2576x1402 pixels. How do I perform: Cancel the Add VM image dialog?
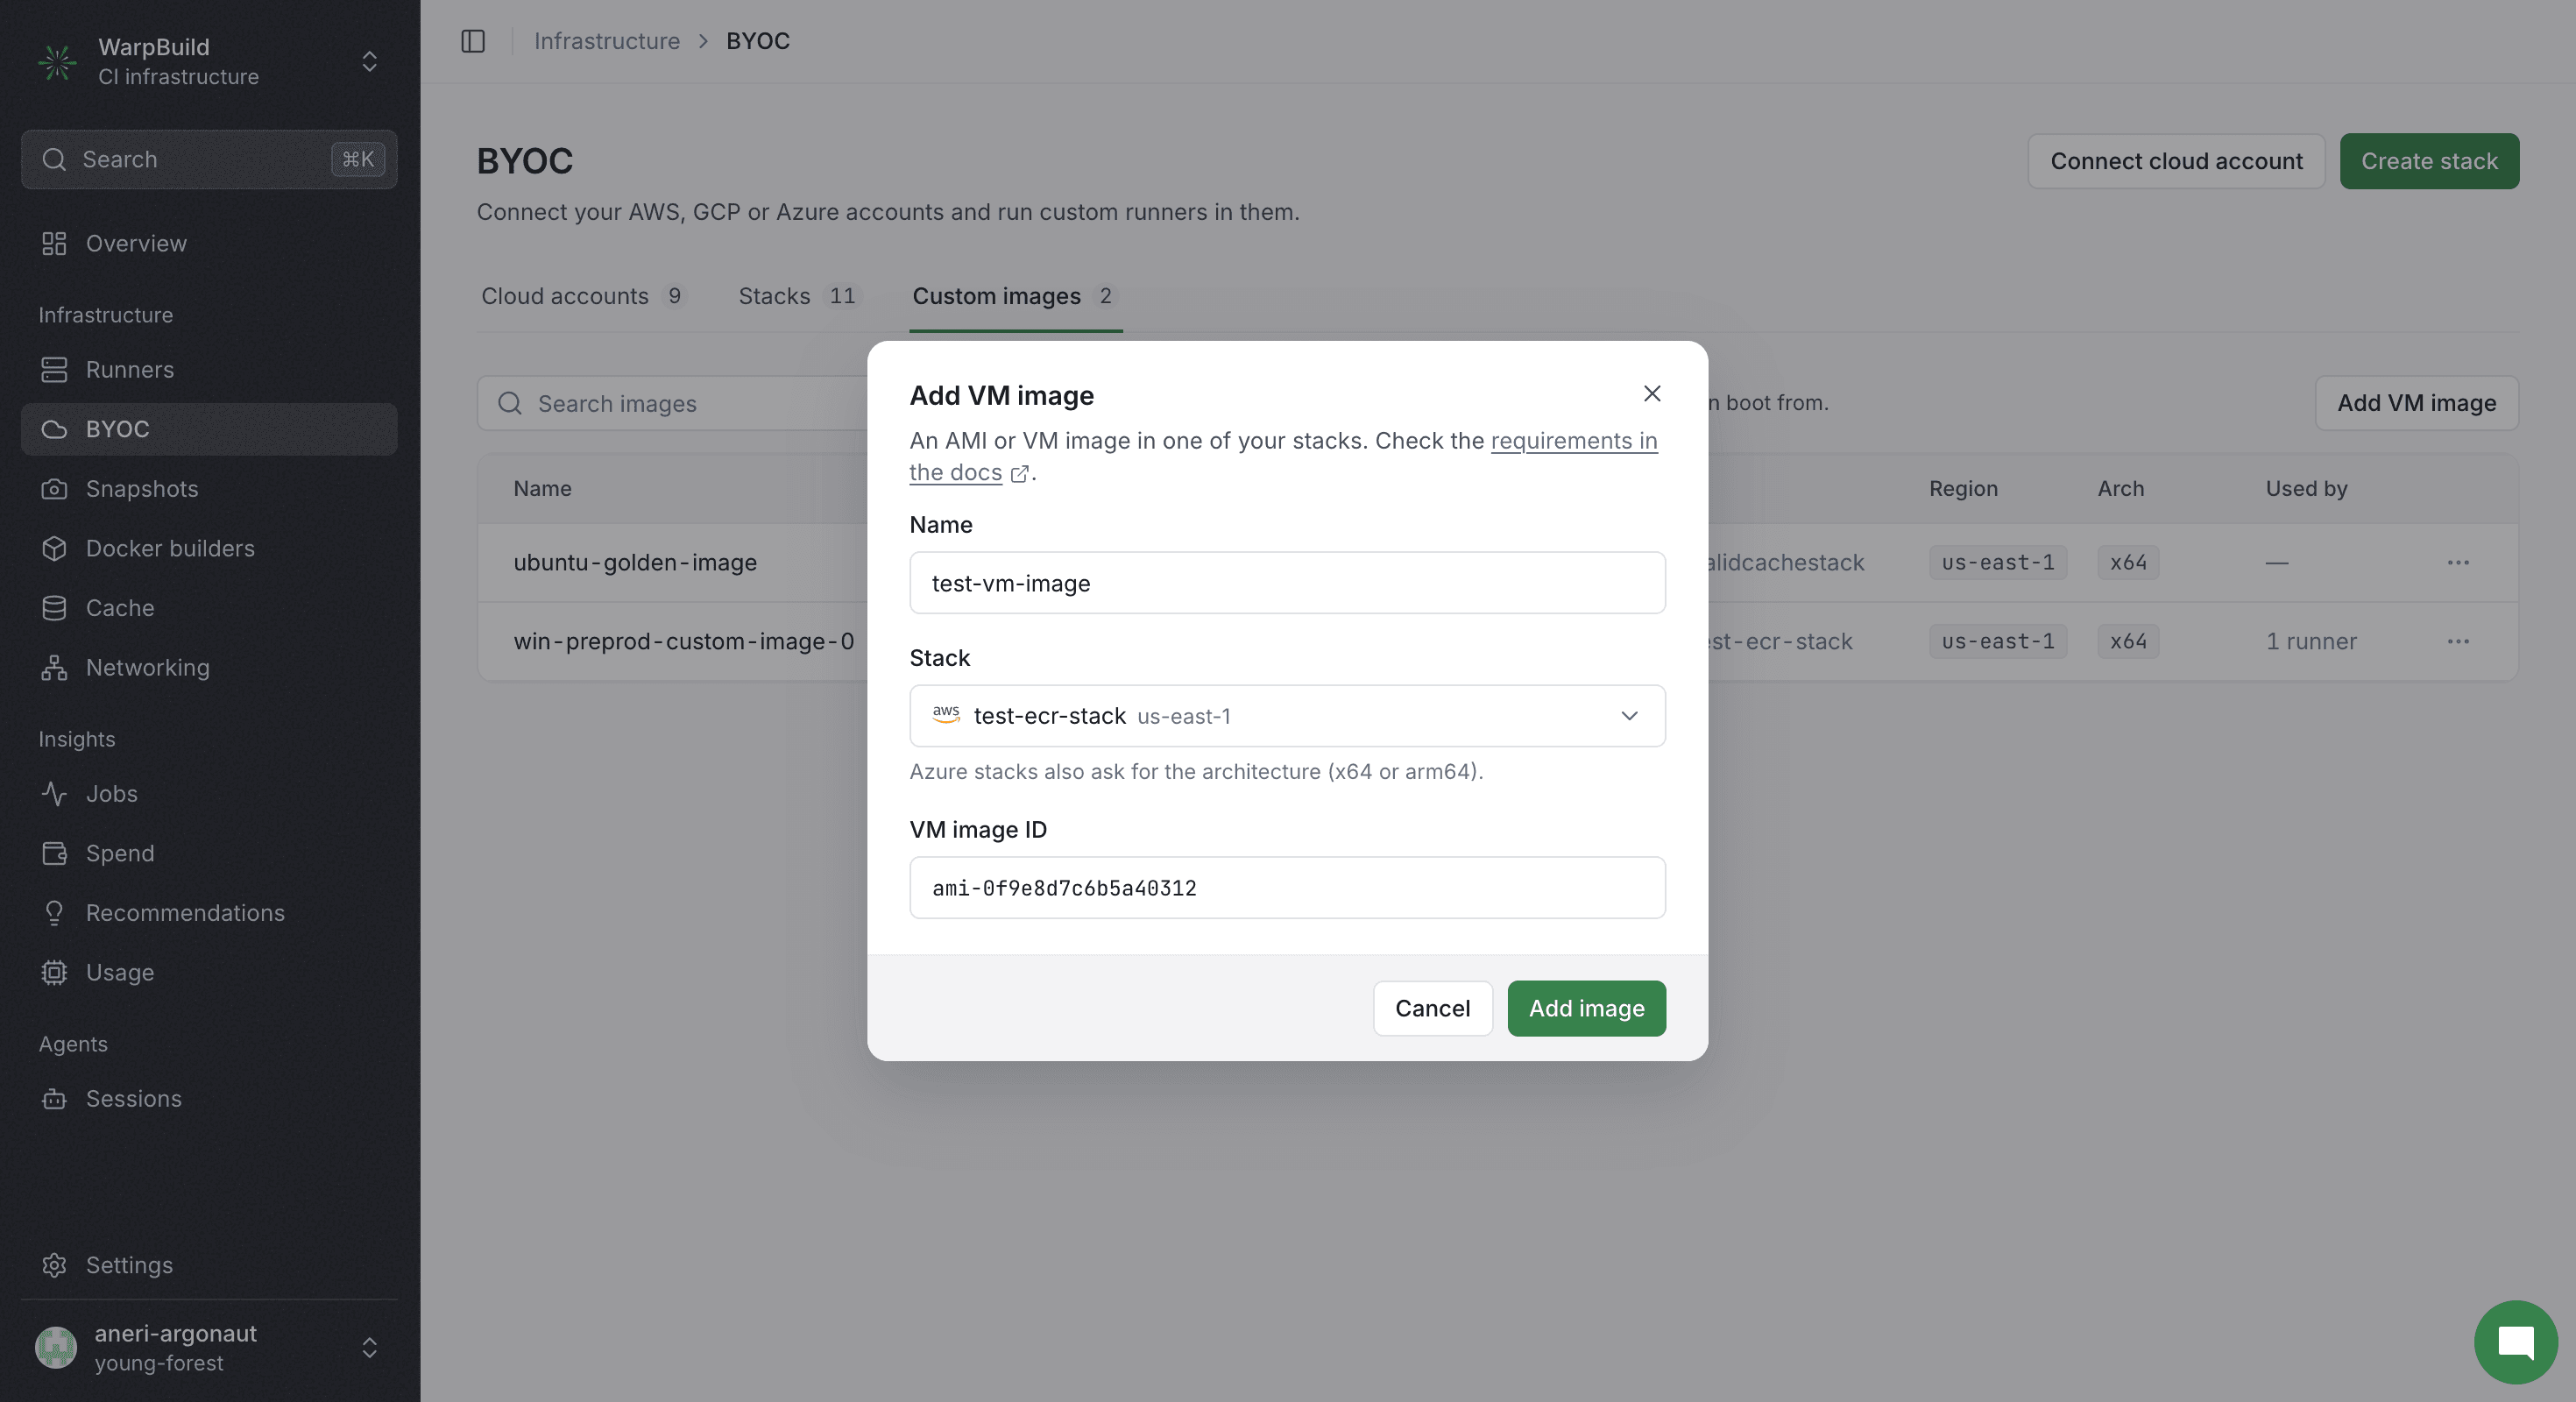(x=1432, y=1008)
